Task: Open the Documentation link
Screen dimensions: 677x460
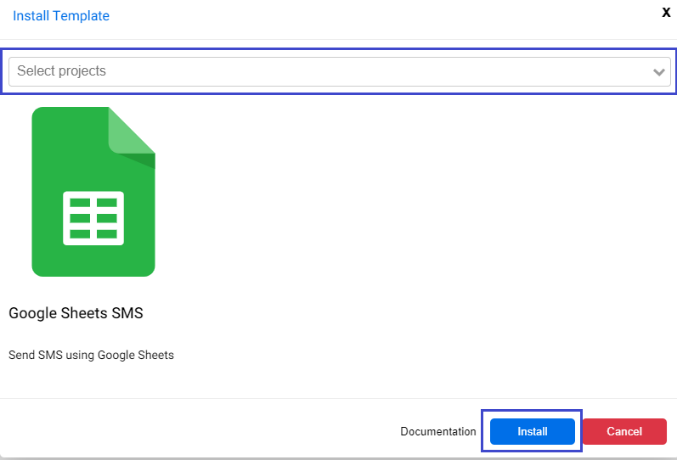Action: 438,431
